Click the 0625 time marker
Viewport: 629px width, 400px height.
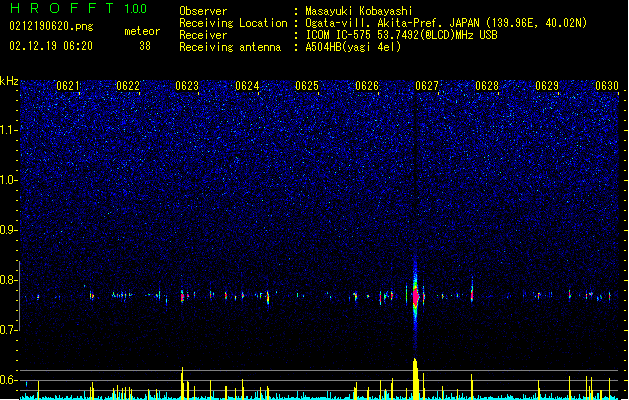pos(307,86)
